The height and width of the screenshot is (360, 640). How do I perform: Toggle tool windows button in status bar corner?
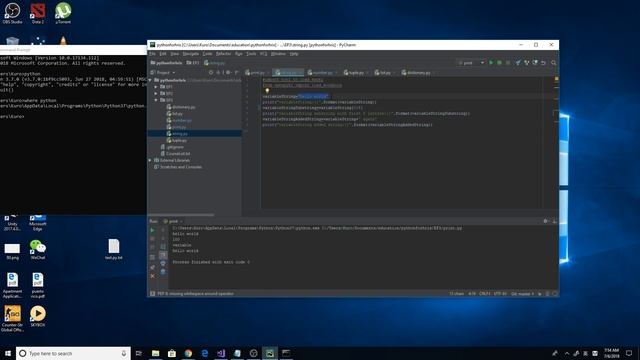152,293
